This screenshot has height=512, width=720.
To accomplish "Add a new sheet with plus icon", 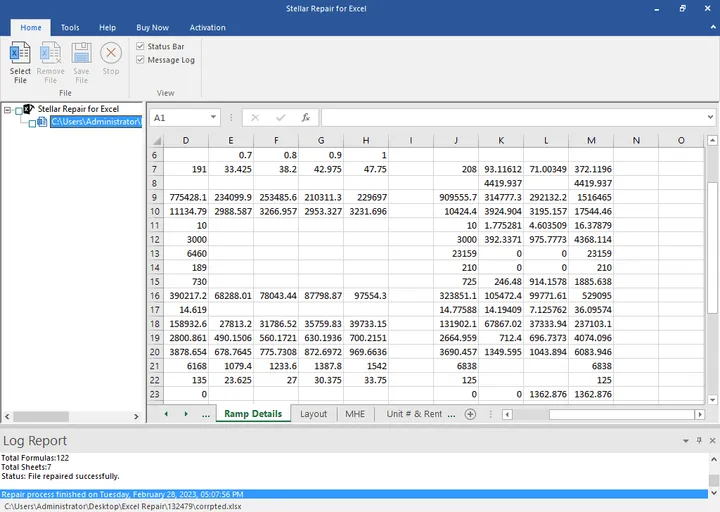I will (470, 414).
